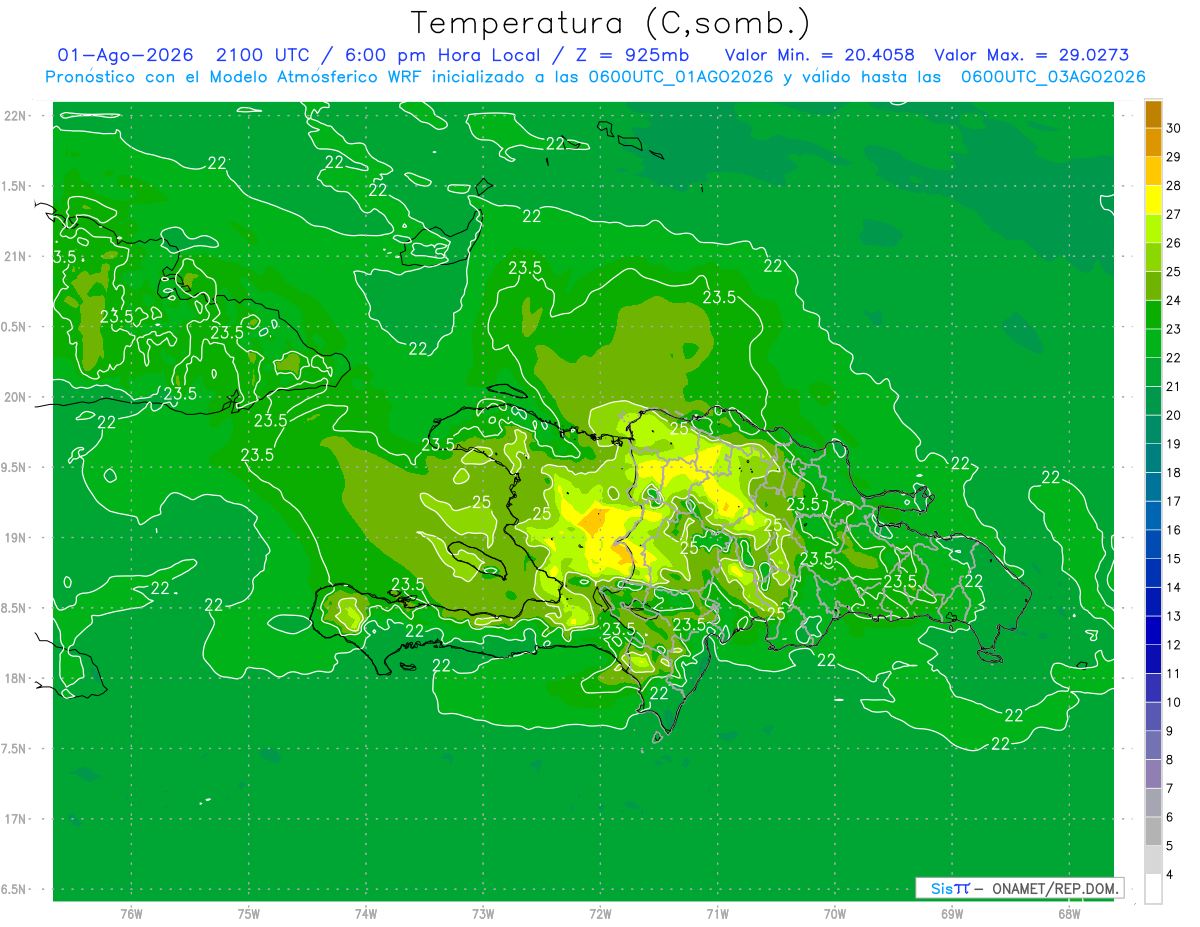The width and height of the screenshot is (1200, 927).
Task: Click the color legend value '30'
Action: (x=1174, y=128)
